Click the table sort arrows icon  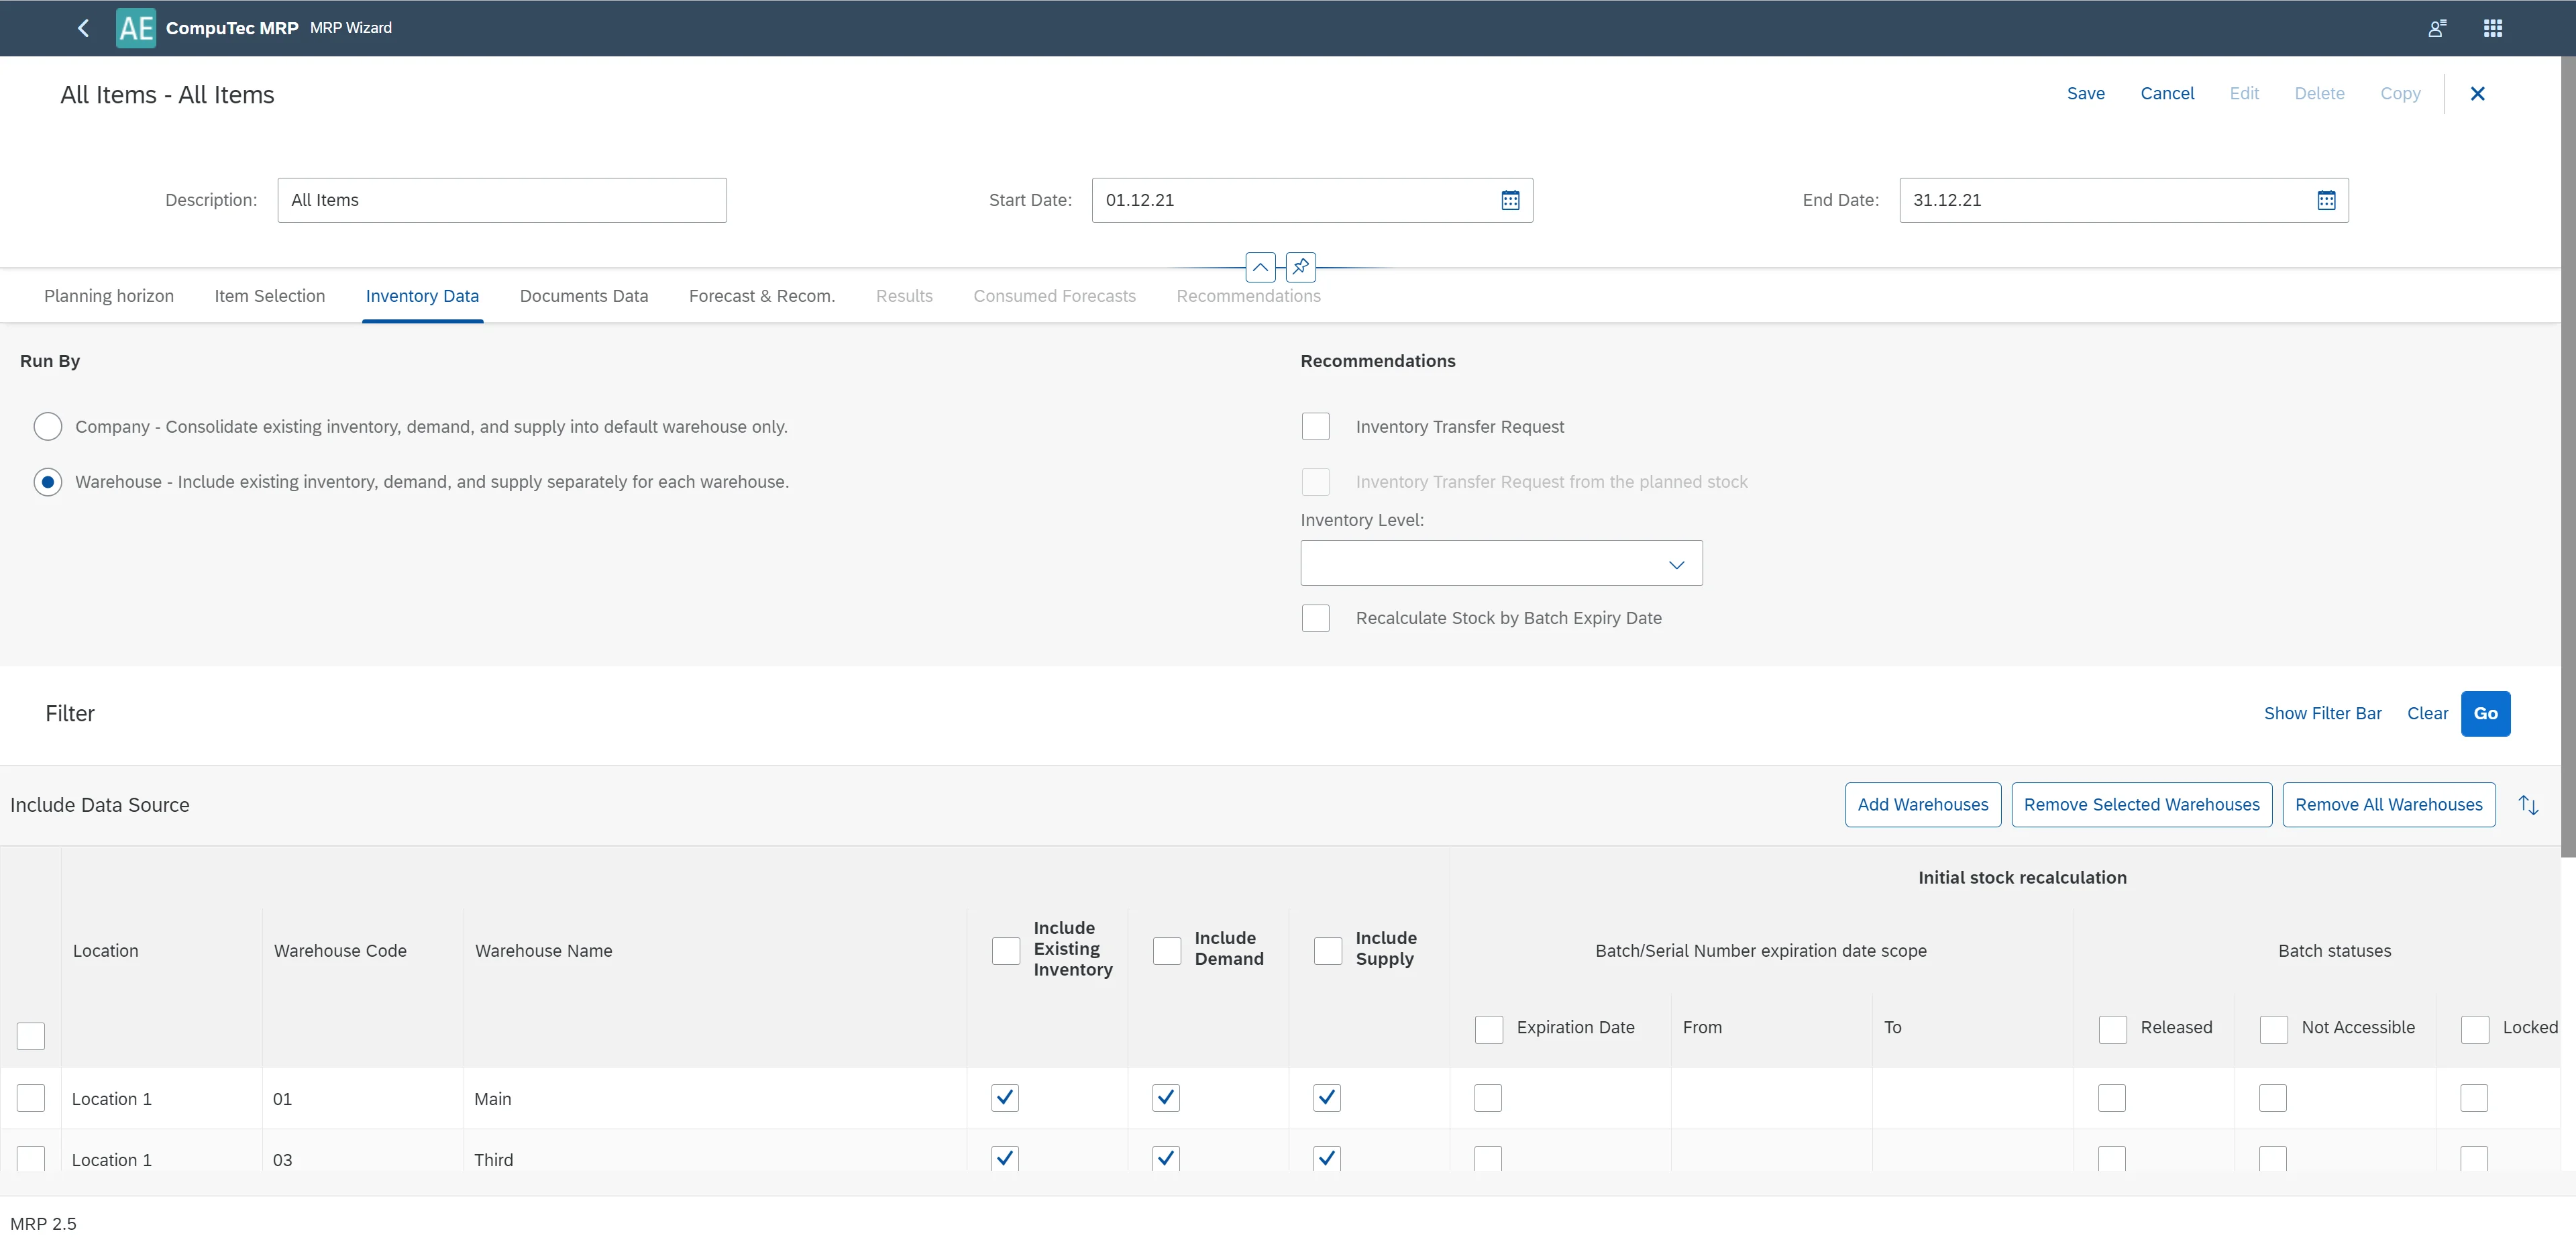point(2528,805)
